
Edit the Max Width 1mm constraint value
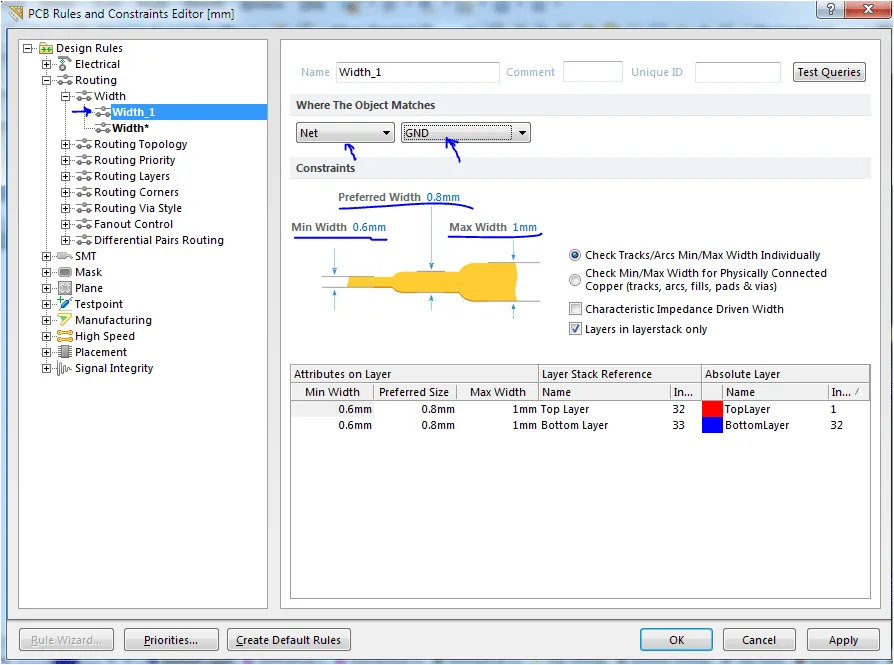525,227
